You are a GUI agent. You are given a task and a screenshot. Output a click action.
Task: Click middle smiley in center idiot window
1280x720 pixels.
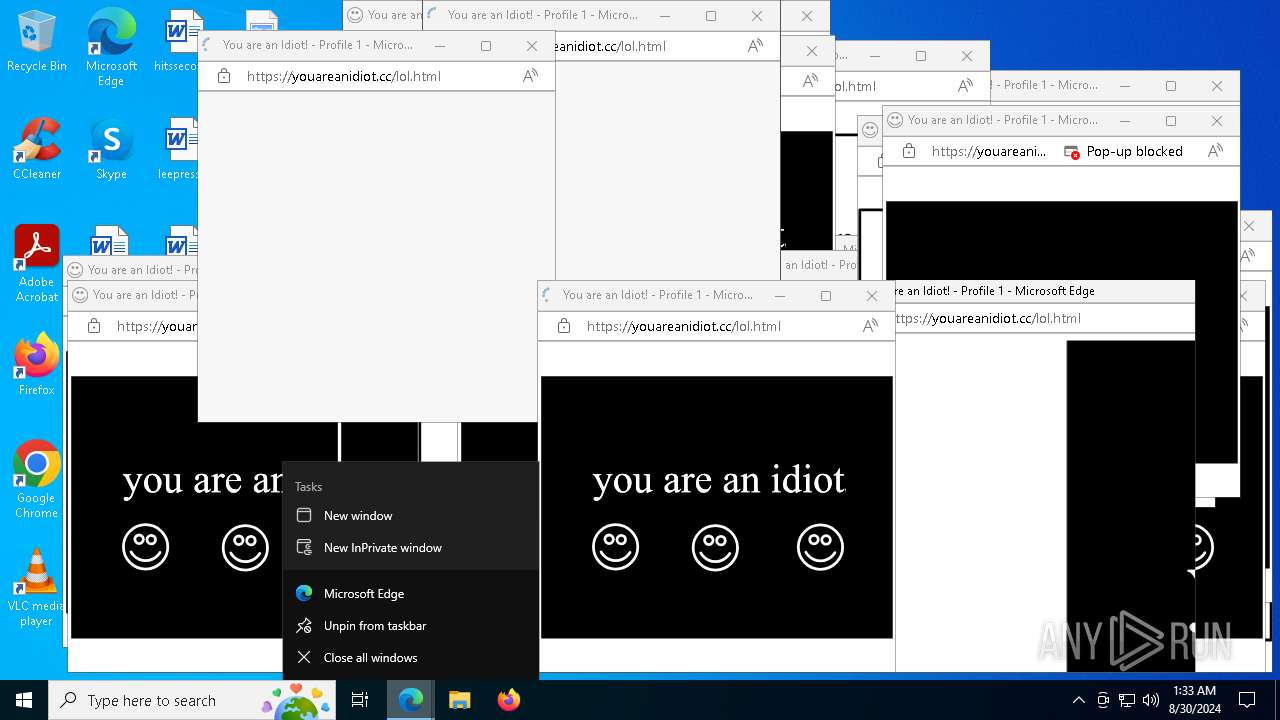click(715, 547)
